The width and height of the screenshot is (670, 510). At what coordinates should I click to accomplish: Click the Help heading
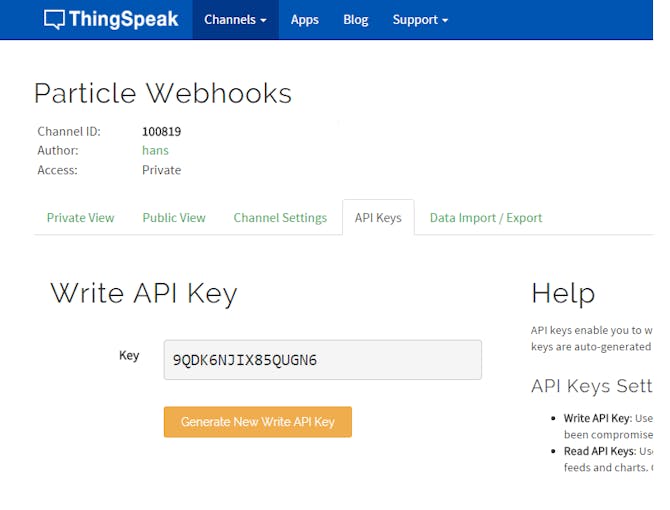coord(563,293)
